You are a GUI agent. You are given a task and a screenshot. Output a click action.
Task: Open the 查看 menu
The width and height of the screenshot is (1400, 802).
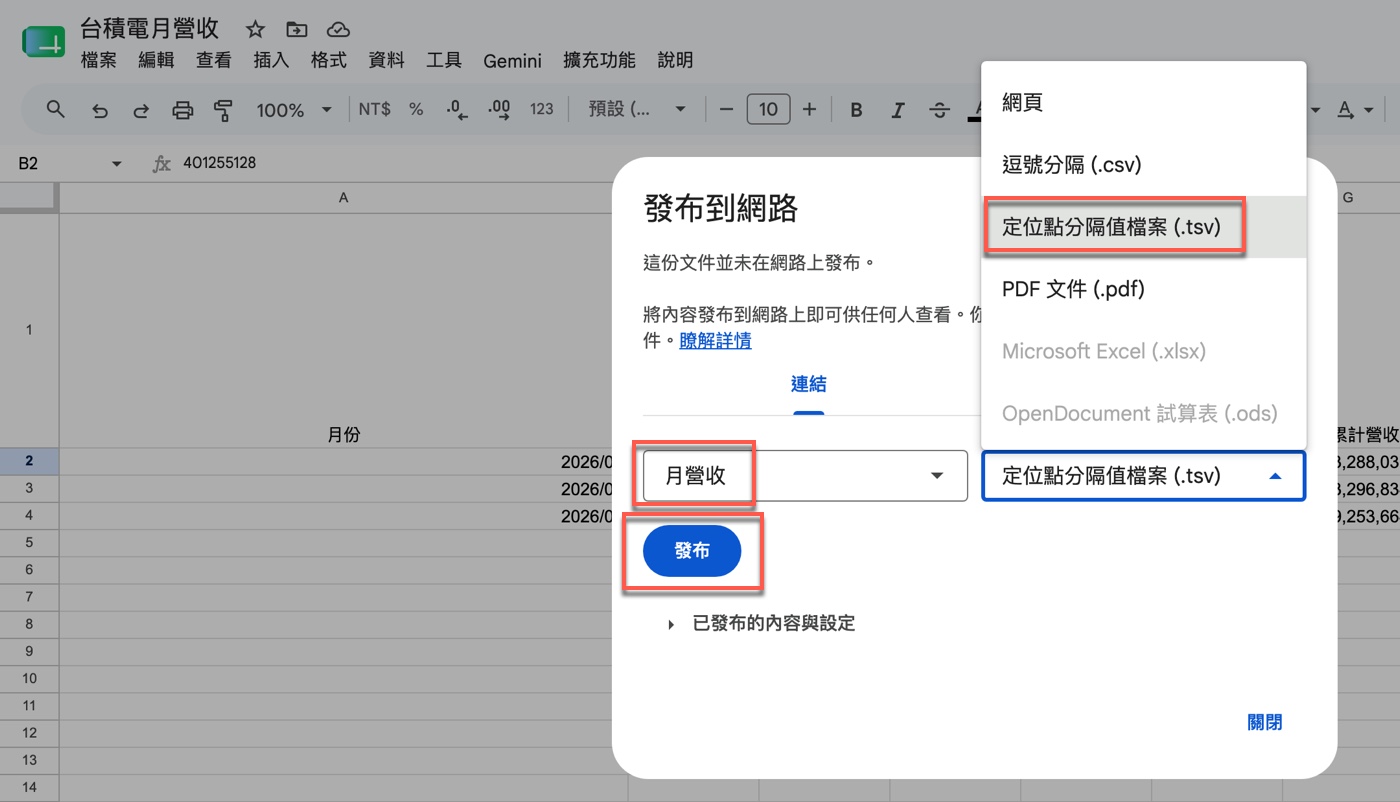[213, 60]
